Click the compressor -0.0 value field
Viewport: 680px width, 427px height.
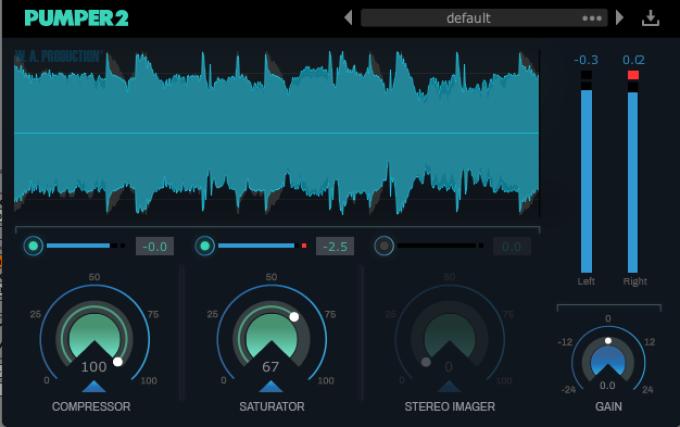click(x=155, y=246)
